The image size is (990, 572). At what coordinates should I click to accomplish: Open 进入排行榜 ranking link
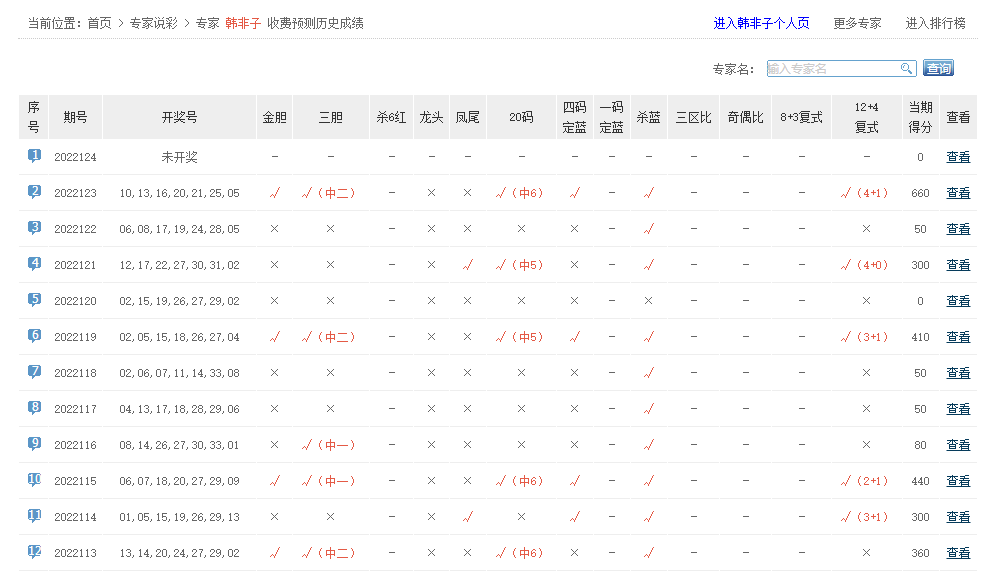pyautogui.click(x=935, y=23)
